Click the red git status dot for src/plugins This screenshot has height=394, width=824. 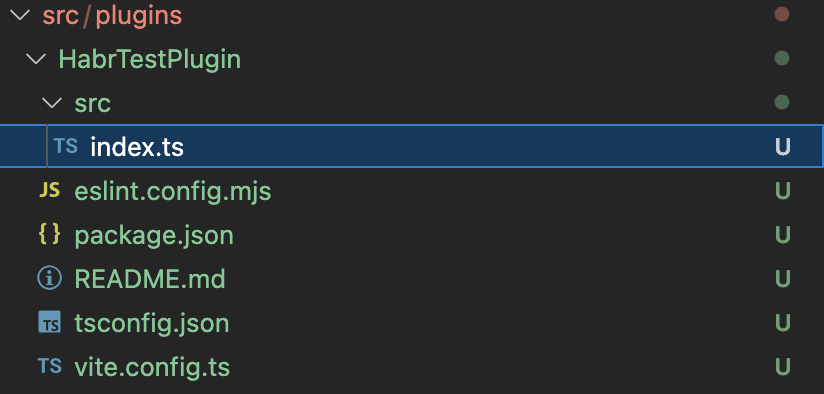pos(782,14)
